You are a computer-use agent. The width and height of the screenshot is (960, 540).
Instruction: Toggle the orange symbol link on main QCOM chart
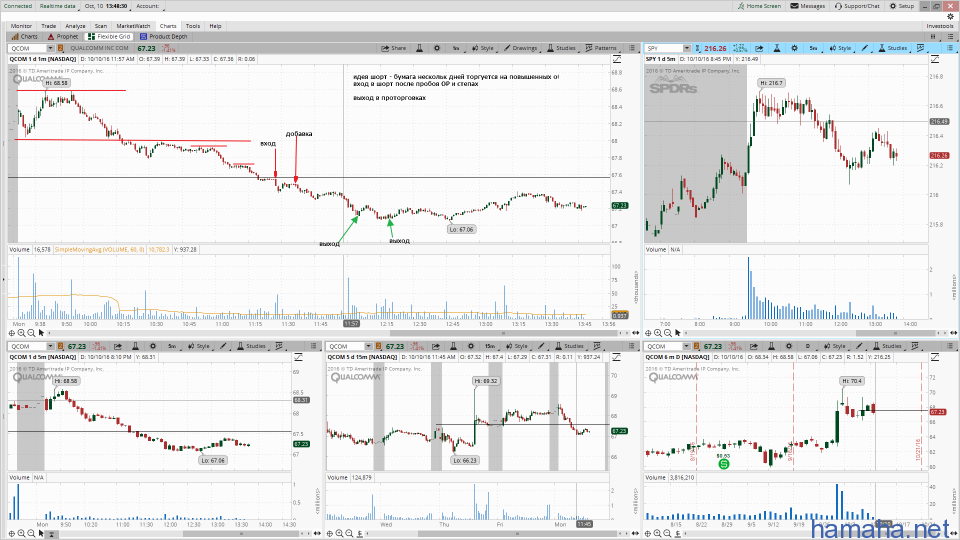[61, 48]
